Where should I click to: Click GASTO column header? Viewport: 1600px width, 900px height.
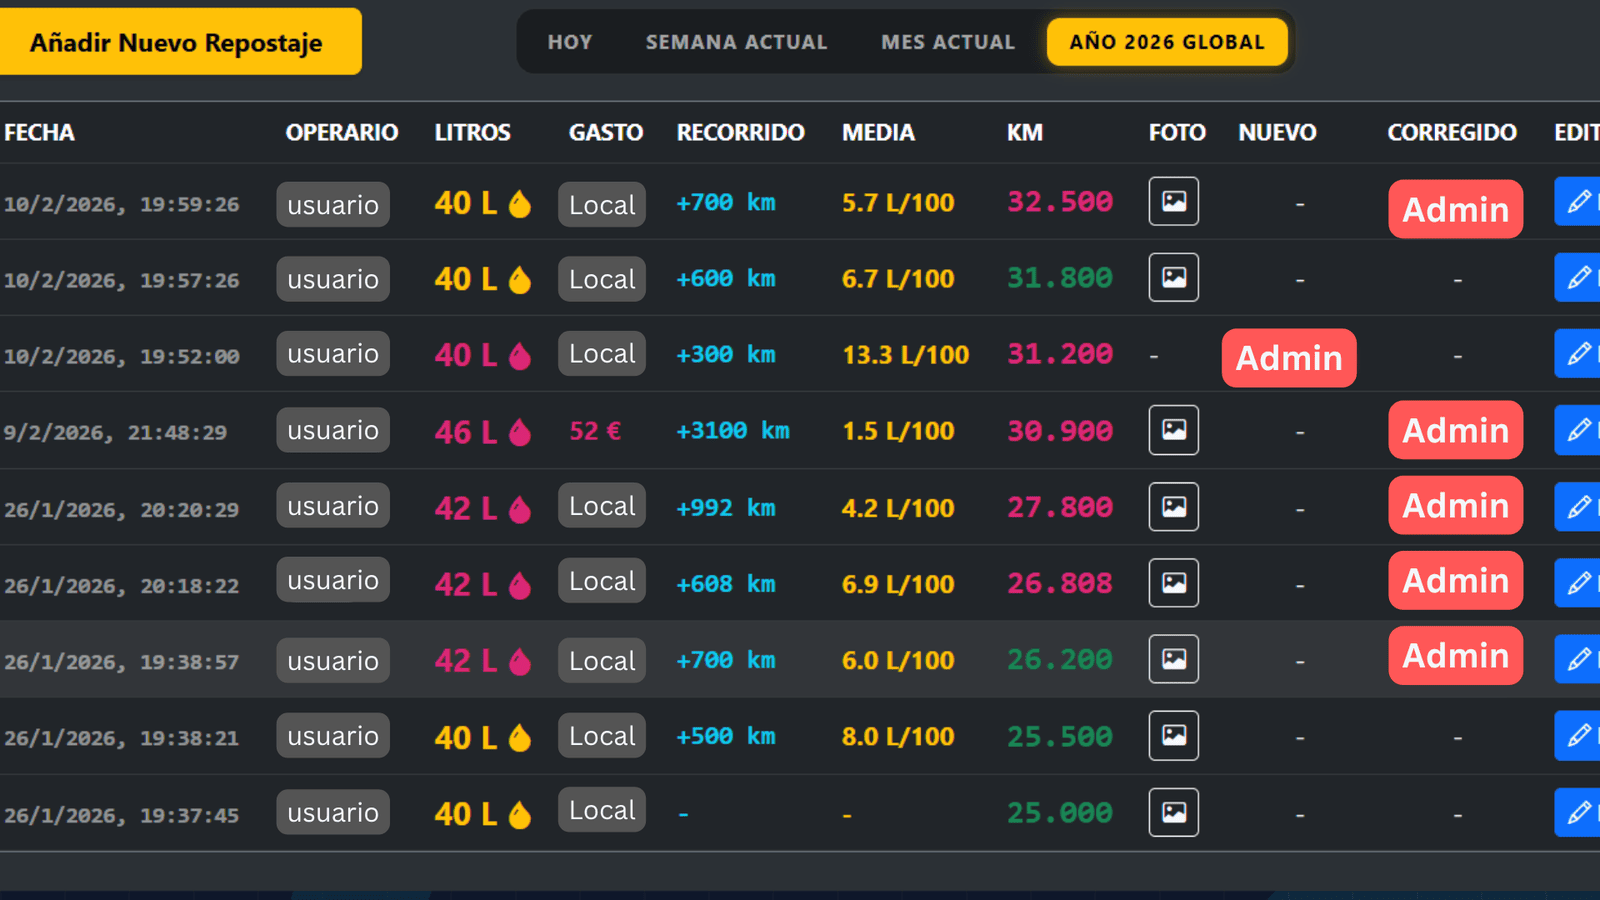pyautogui.click(x=606, y=132)
